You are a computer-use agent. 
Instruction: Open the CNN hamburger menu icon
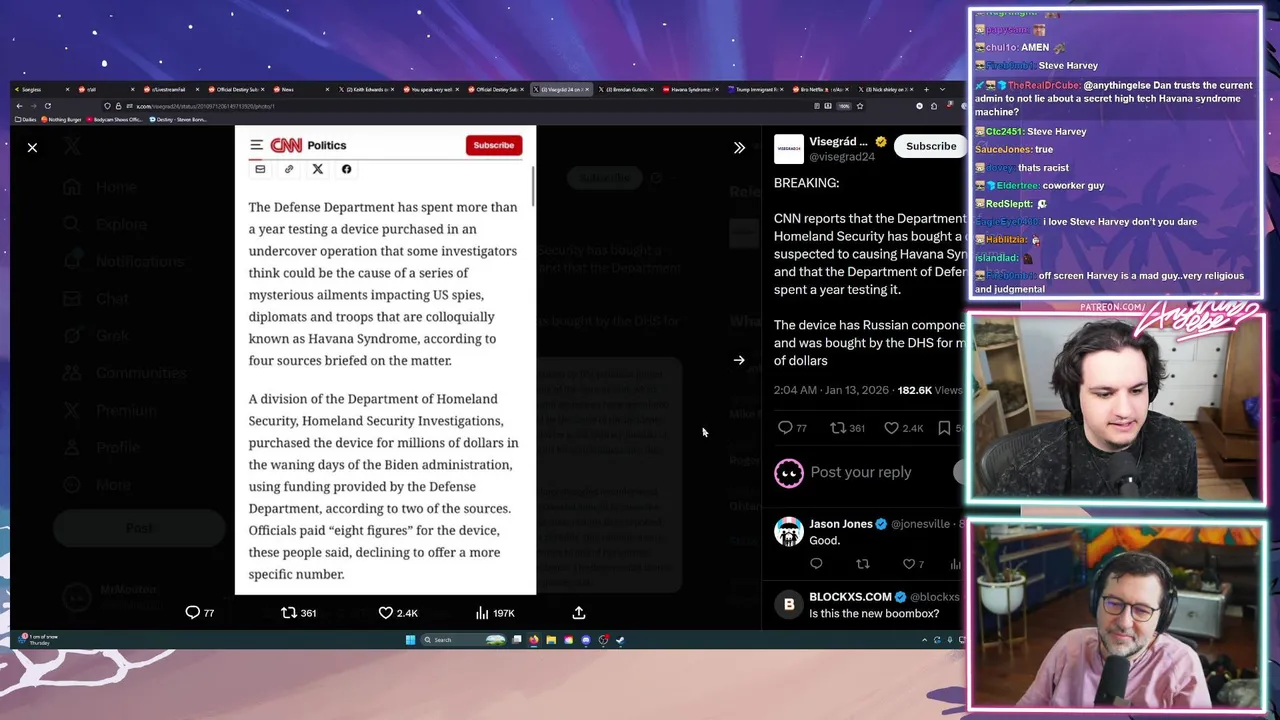click(256, 145)
